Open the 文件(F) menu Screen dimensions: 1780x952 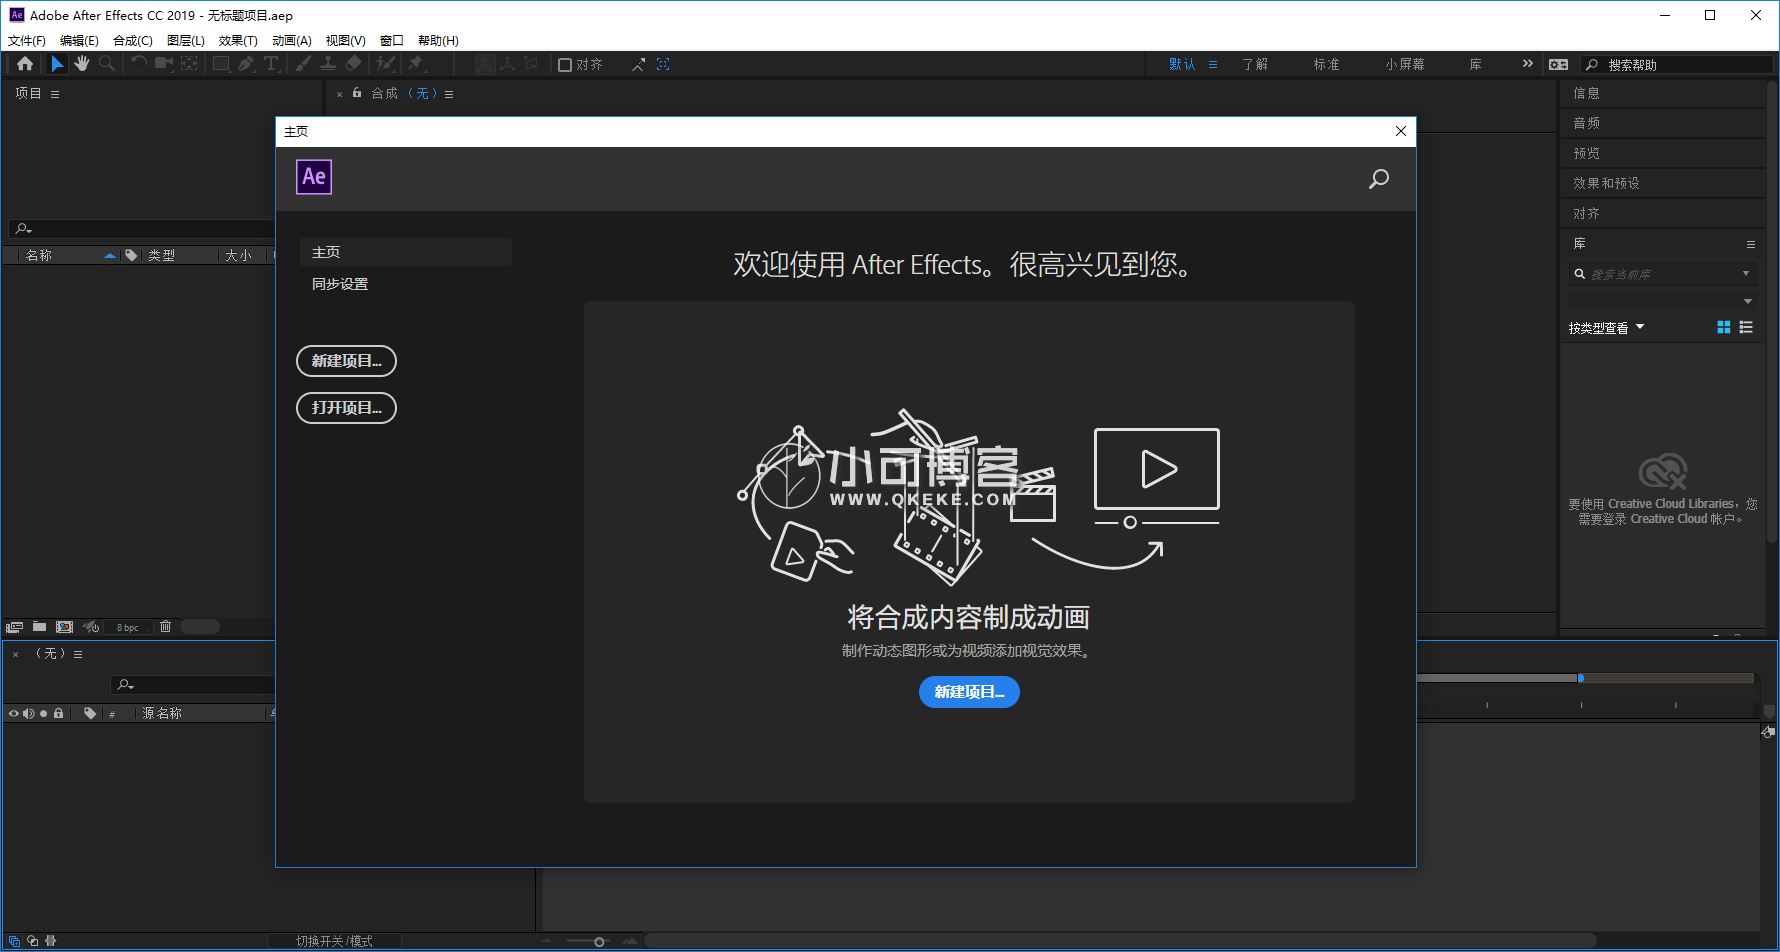tap(27, 41)
